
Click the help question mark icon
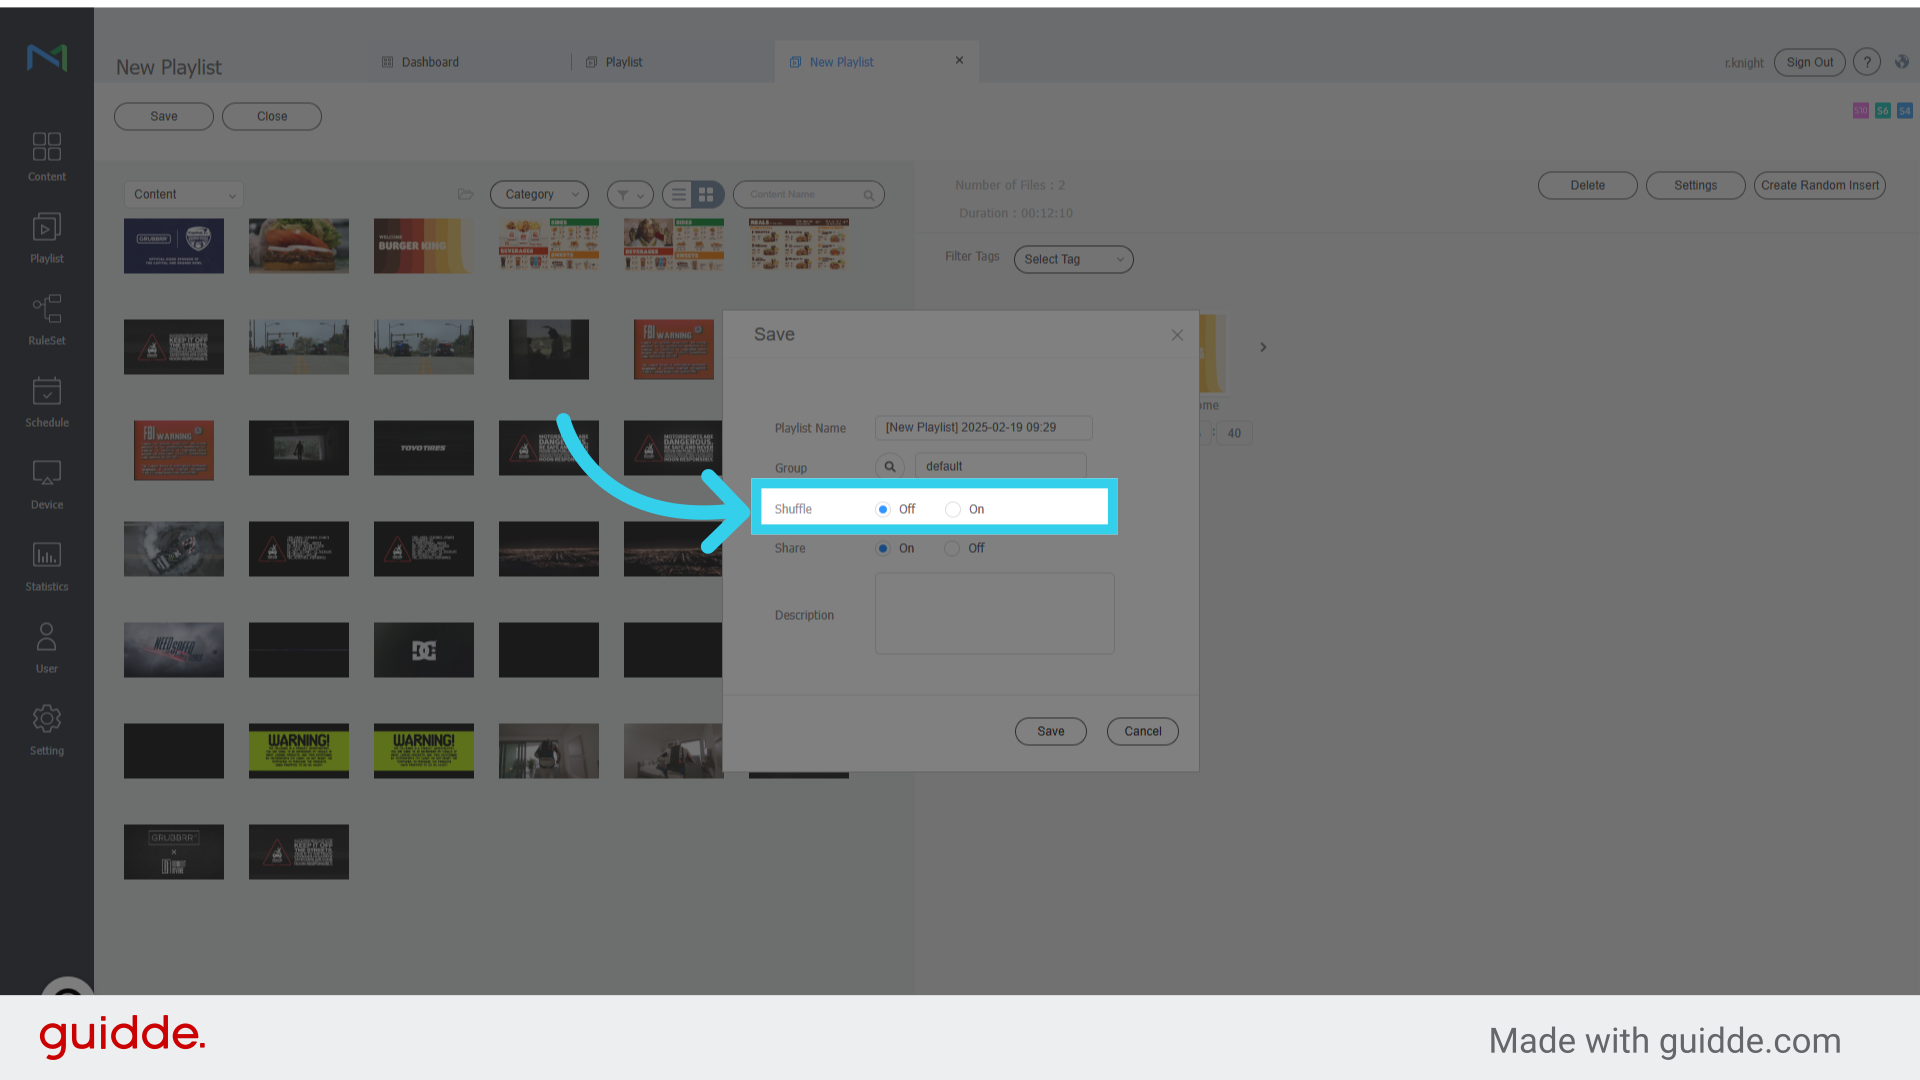(1866, 62)
